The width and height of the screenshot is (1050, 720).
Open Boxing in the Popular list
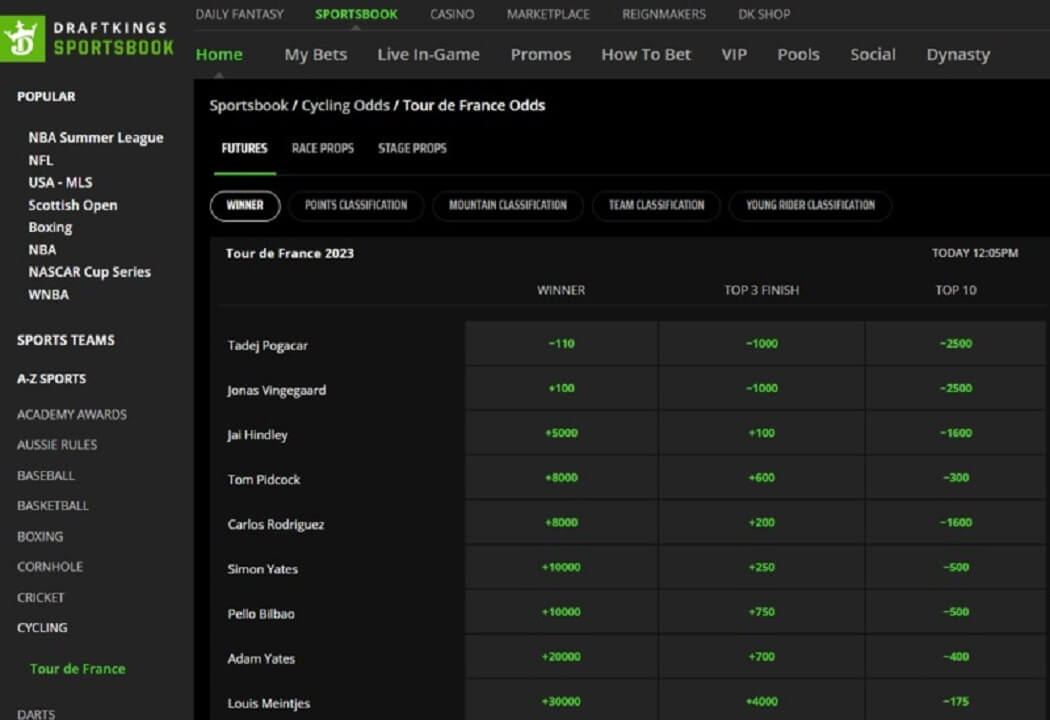50,227
